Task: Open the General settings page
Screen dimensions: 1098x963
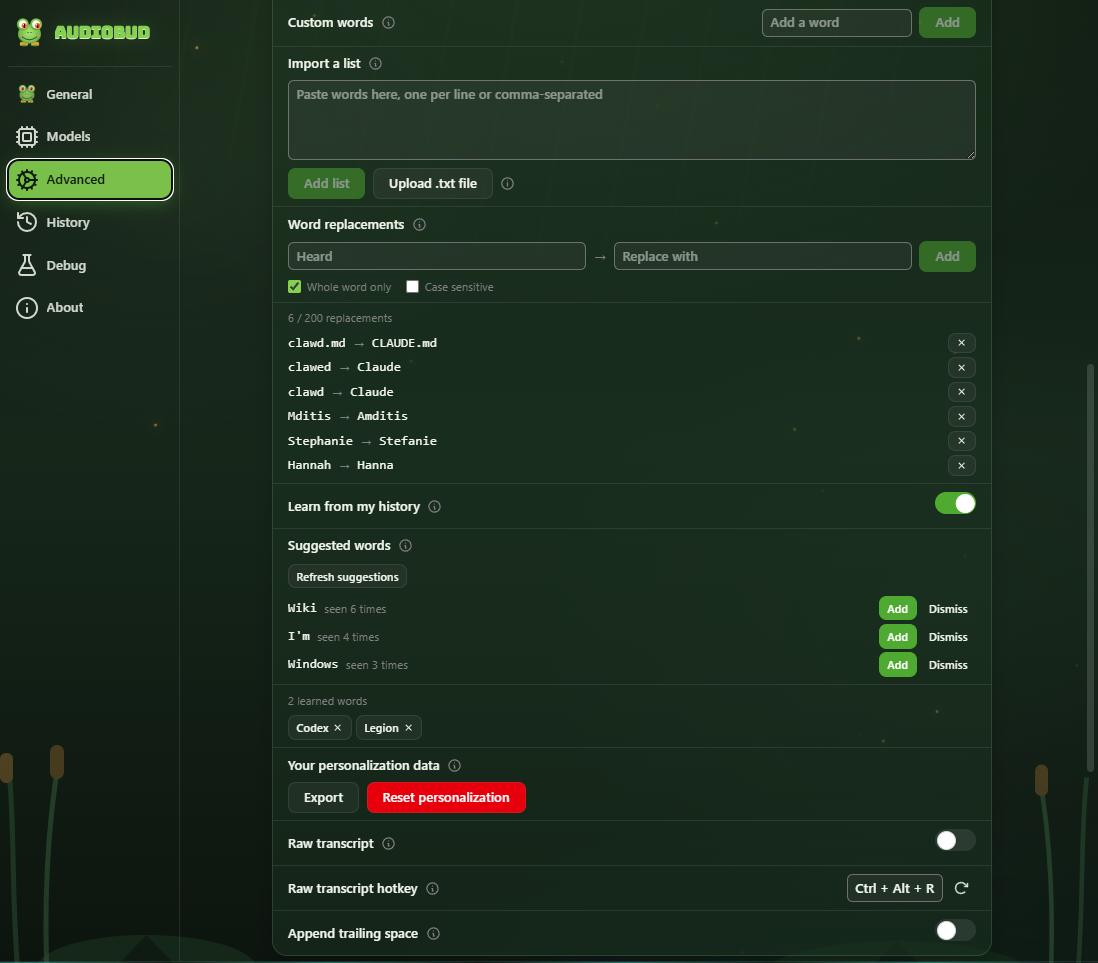Action: click(x=90, y=94)
